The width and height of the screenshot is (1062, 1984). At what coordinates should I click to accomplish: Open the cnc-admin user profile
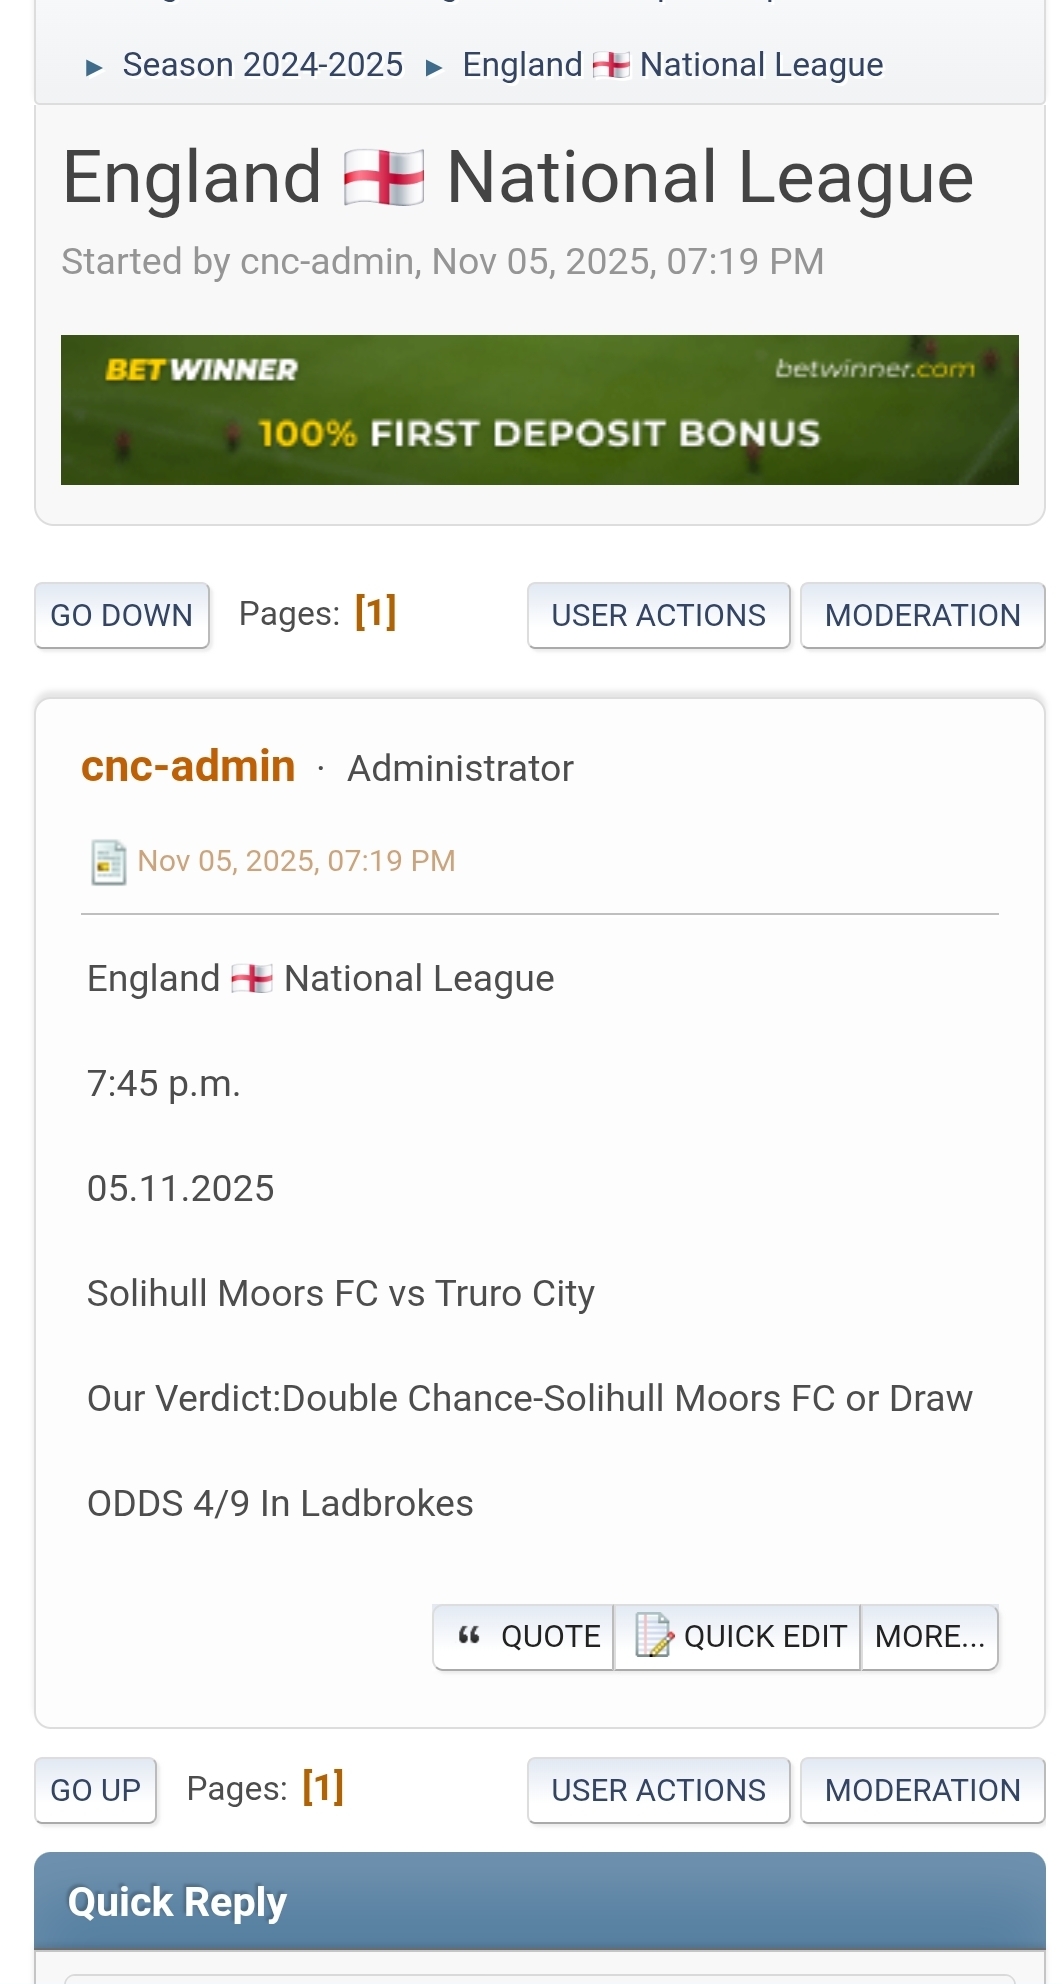click(188, 767)
